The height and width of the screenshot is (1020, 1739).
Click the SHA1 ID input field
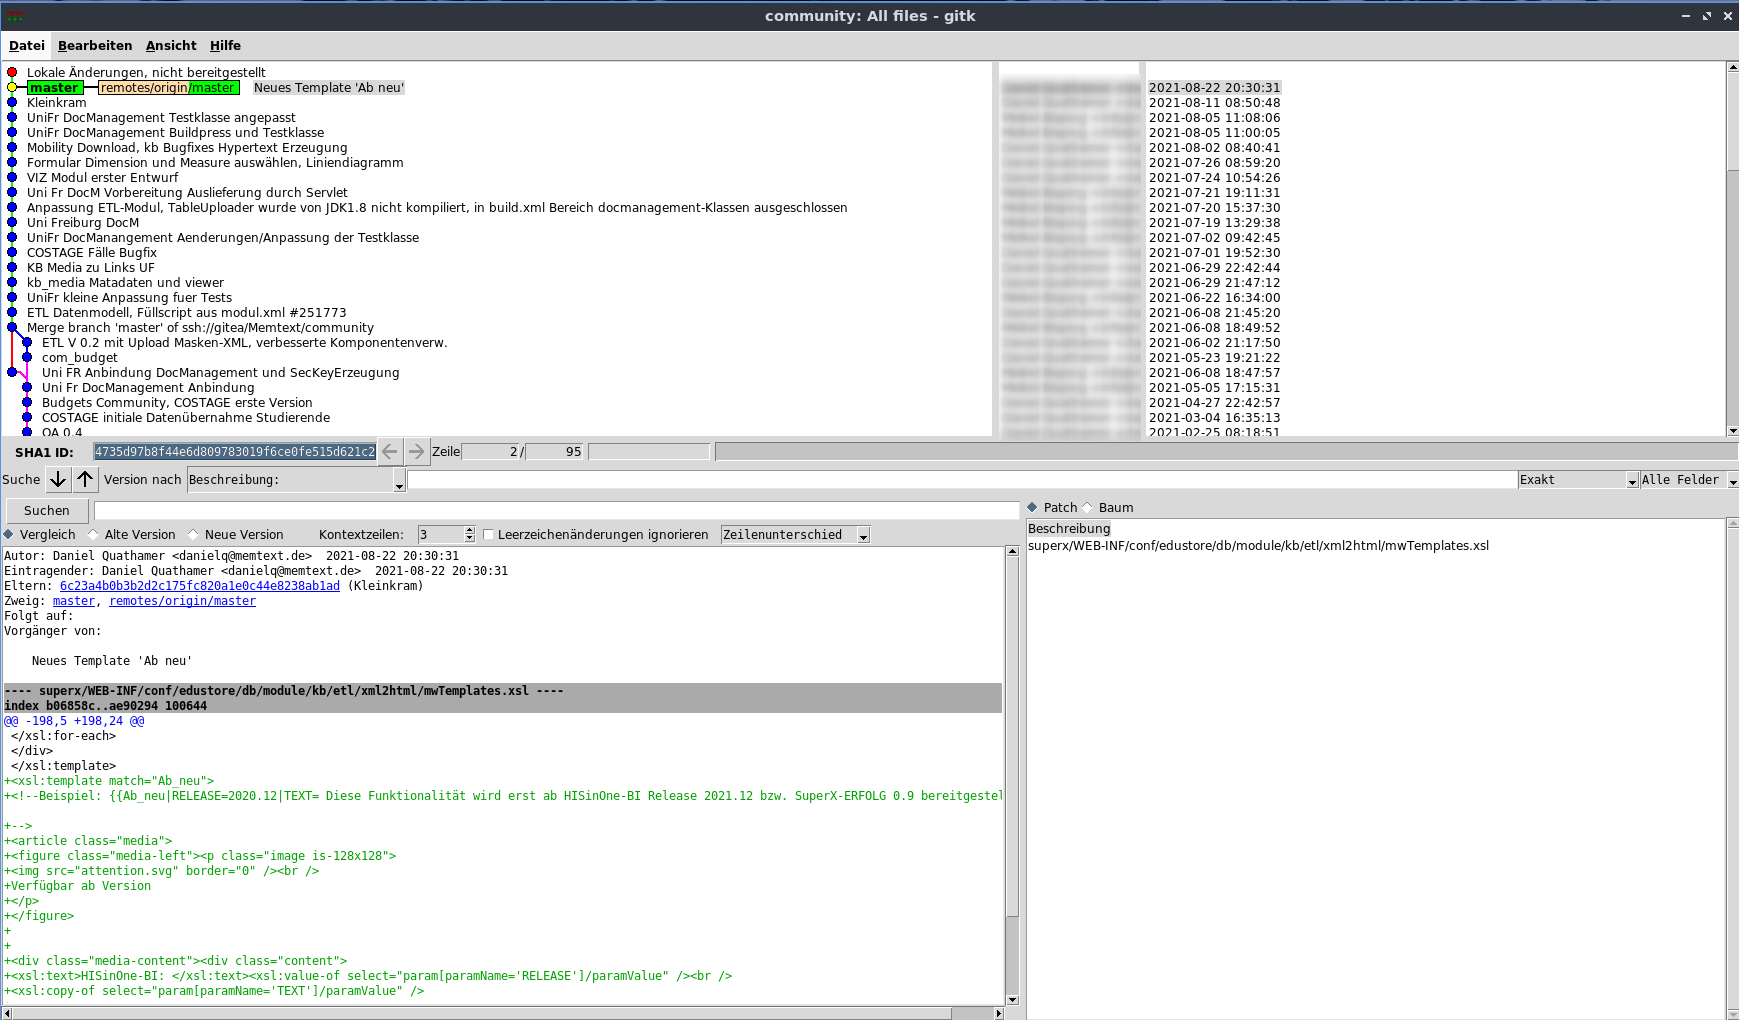[x=234, y=452]
